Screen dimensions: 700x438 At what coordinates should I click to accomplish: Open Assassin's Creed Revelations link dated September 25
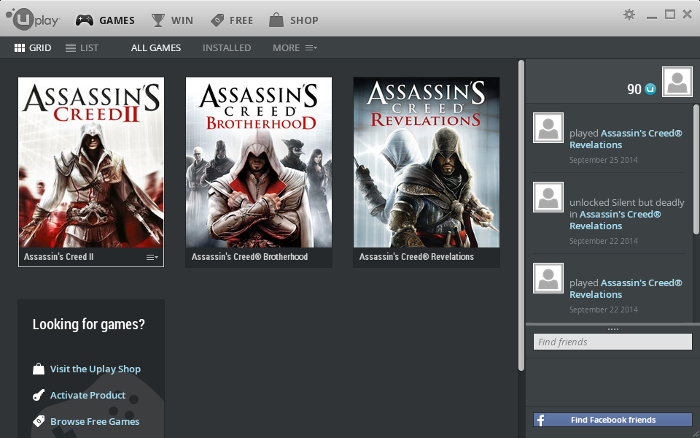(625, 139)
